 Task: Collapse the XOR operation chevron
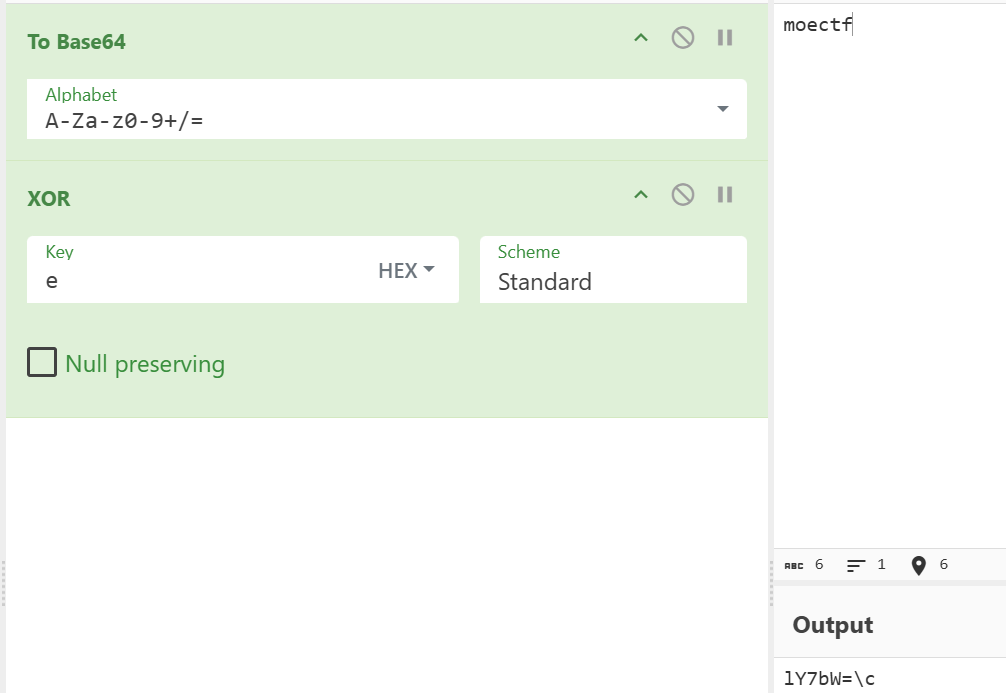(x=641, y=194)
